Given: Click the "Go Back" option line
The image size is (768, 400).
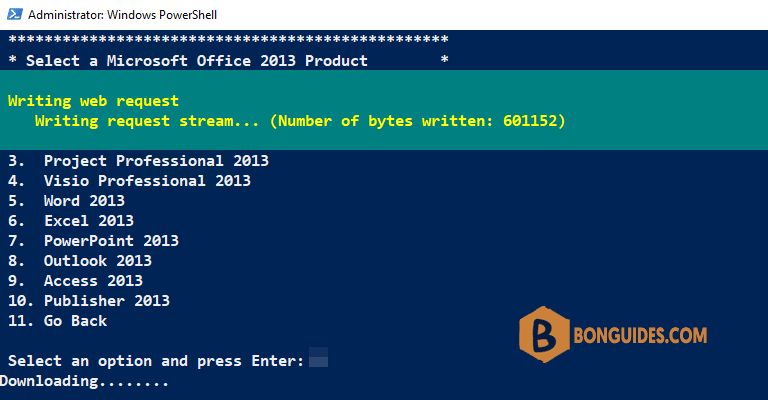Looking at the screenshot, I should [x=57, y=321].
